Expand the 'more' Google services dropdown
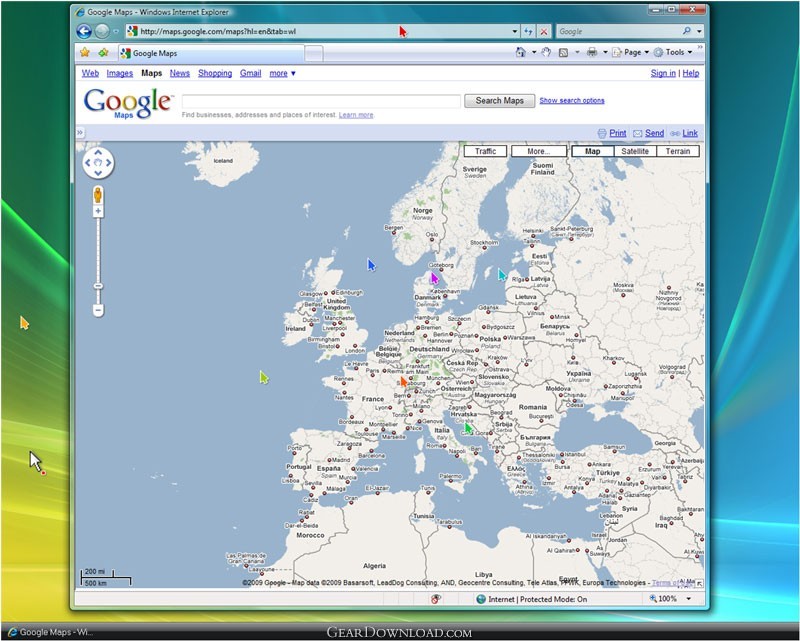The height and width of the screenshot is (641, 800). 283,73
